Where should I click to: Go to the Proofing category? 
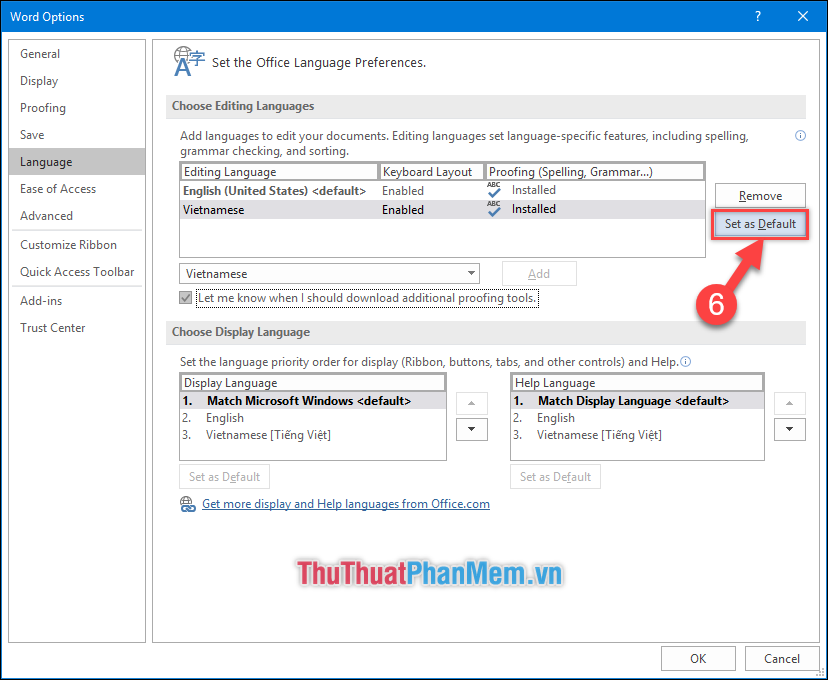[77, 108]
